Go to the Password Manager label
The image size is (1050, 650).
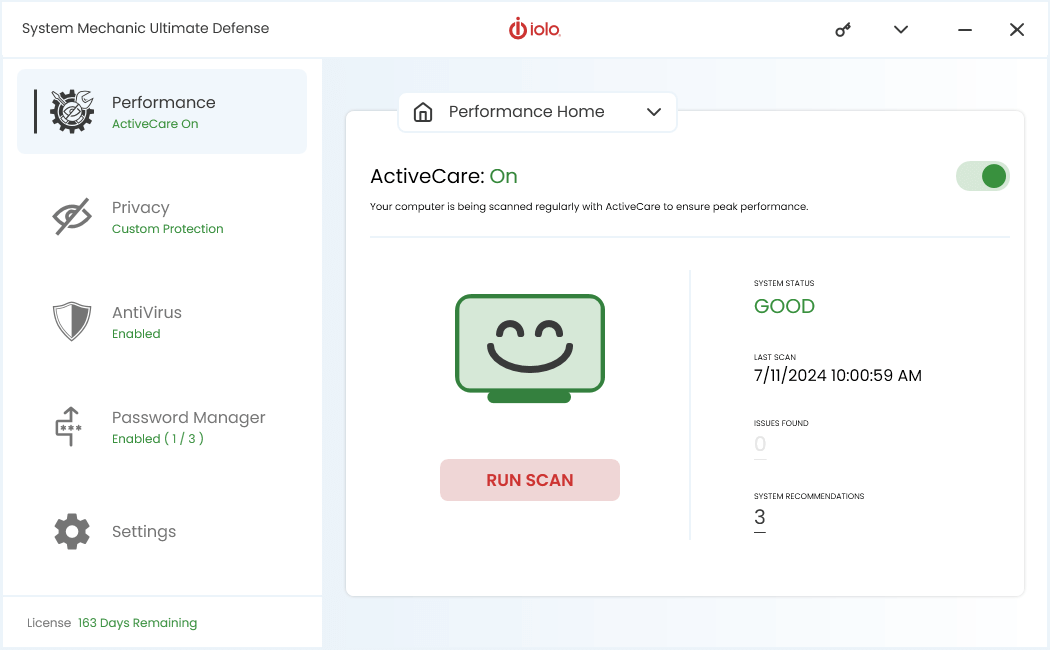[x=189, y=417]
